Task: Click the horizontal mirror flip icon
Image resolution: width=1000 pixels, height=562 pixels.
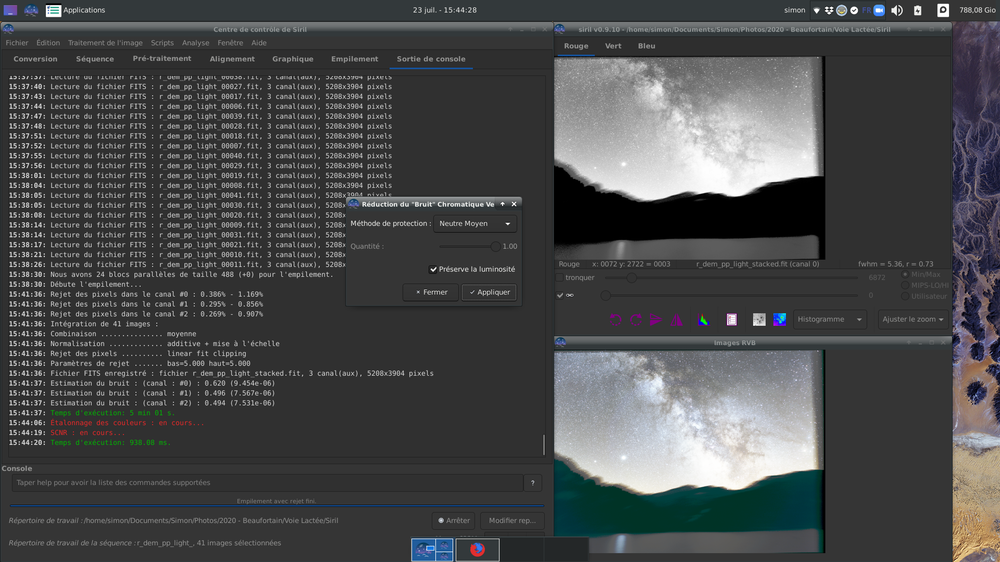Action: tap(656, 320)
